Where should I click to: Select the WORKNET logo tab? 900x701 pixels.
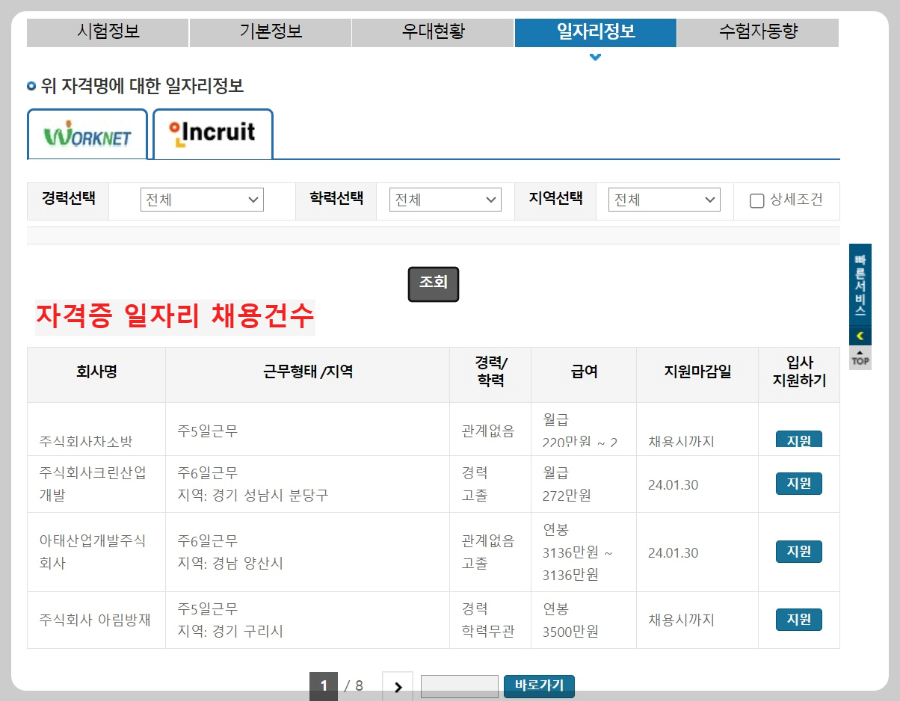tap(87, 134)
